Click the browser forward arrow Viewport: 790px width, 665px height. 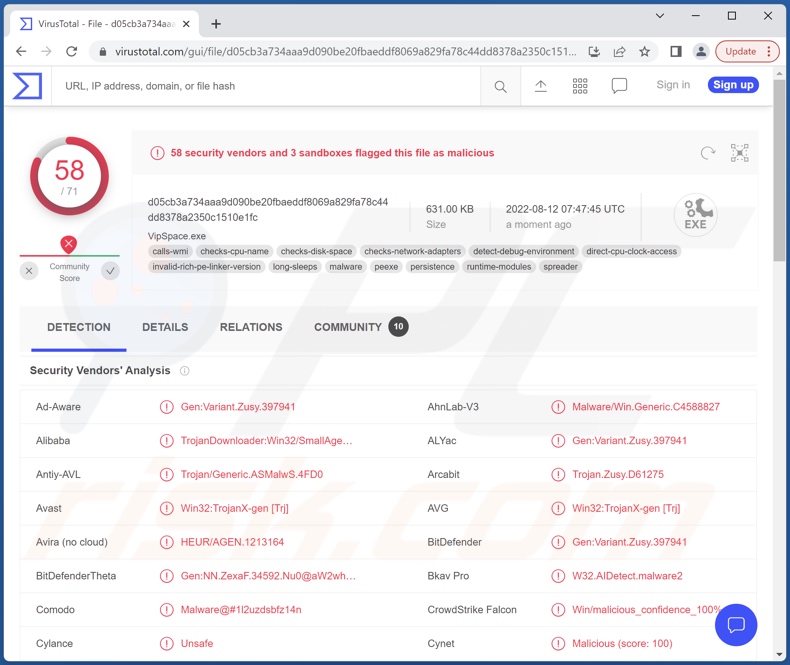pos(46,51)
